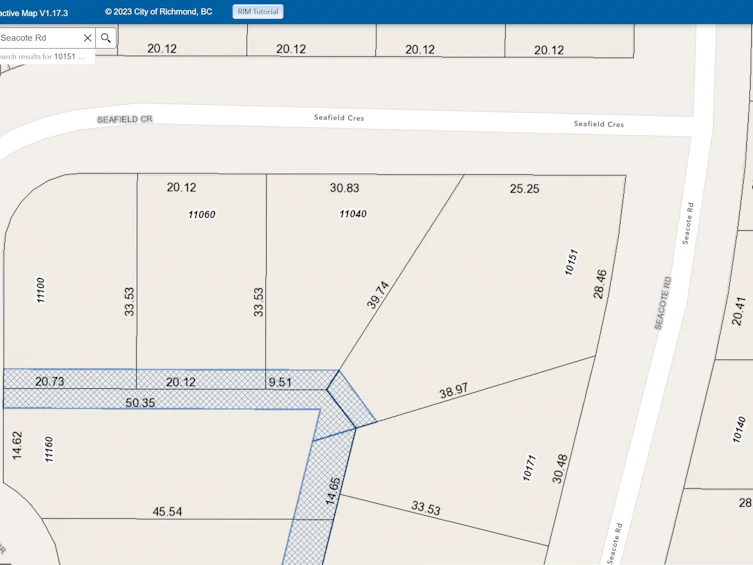Click the 28.46 lot dimension
This screenshot has width=753, height=565.
[600, 284]
